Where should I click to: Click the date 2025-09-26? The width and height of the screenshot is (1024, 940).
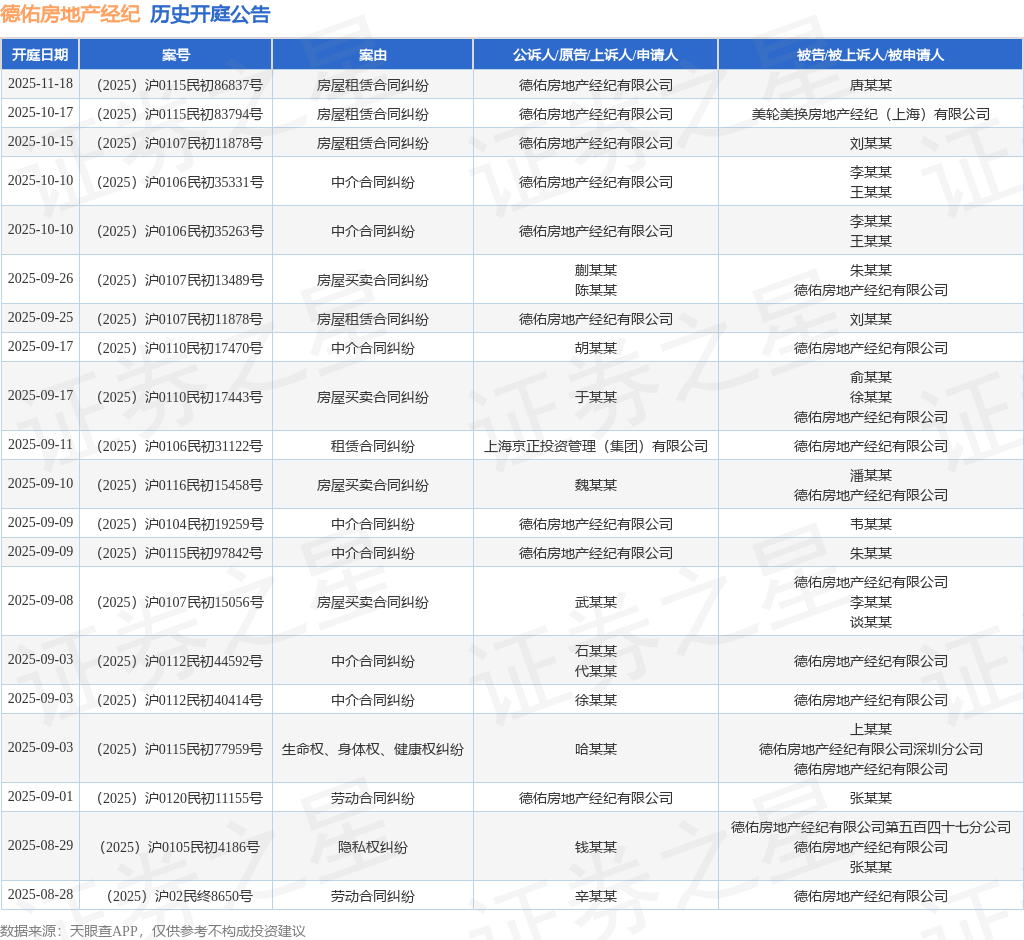pos(40,279)
